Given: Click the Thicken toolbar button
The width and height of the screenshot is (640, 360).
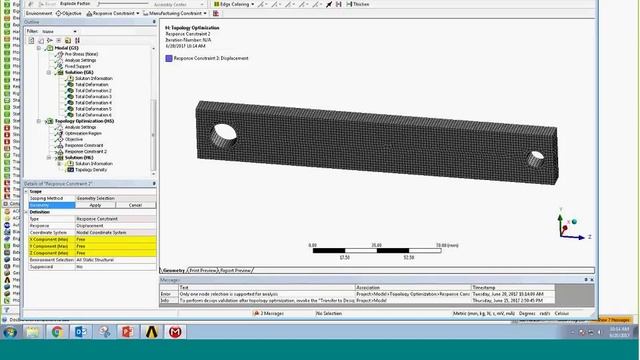Looking at the screenshot, I should (358, 4).
